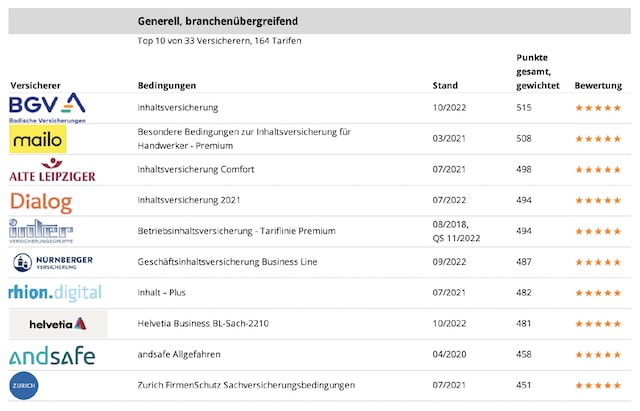Click the Generell, branchenübergreifend heading

(x=217, y=21)
